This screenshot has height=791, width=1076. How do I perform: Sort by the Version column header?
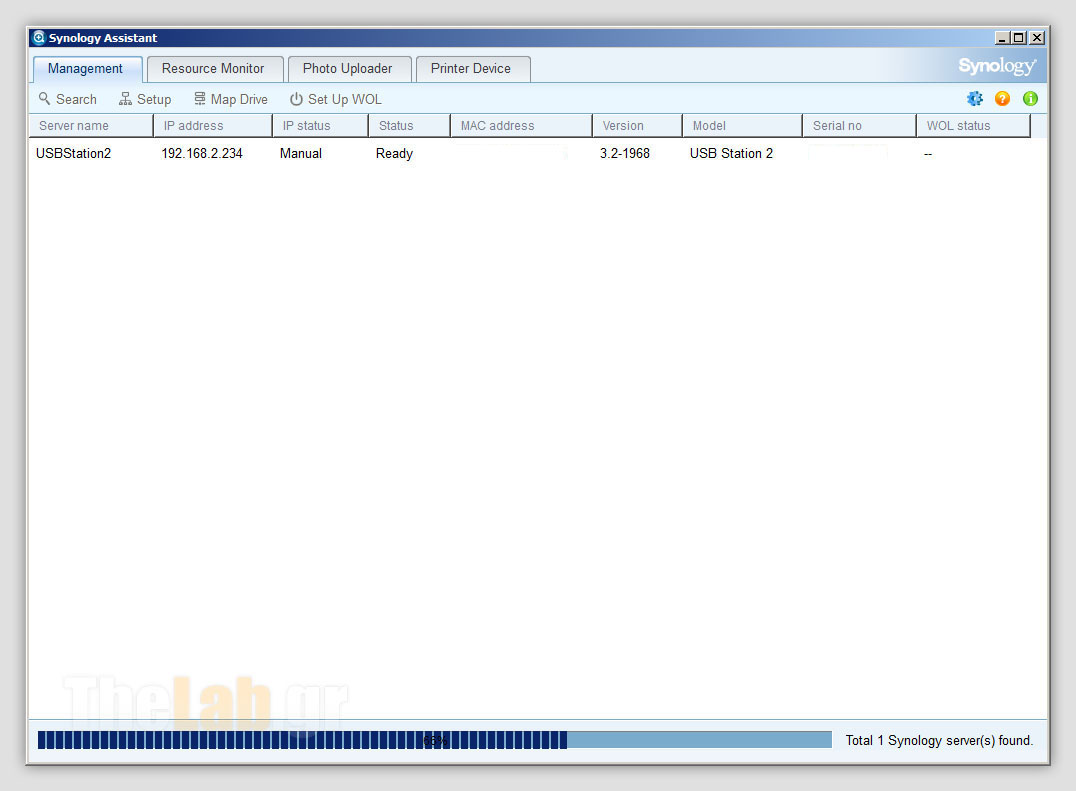(637, 126)
